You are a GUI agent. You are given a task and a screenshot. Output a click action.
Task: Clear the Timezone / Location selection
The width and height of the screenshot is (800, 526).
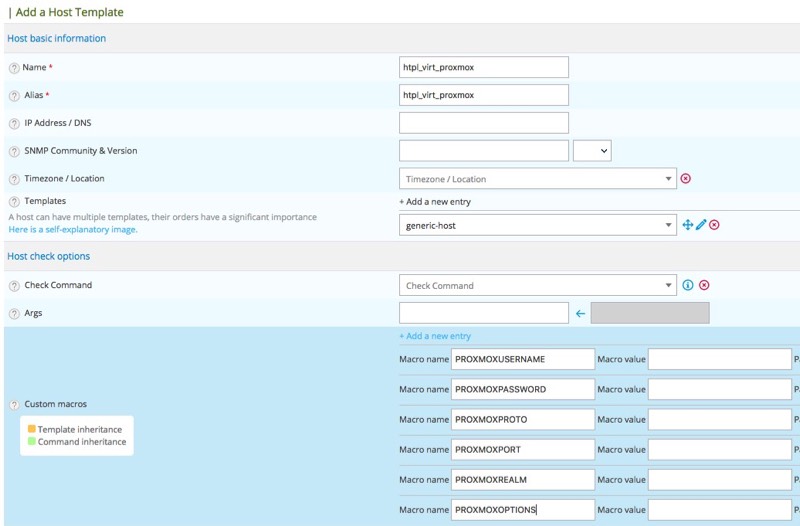point(685,179)
